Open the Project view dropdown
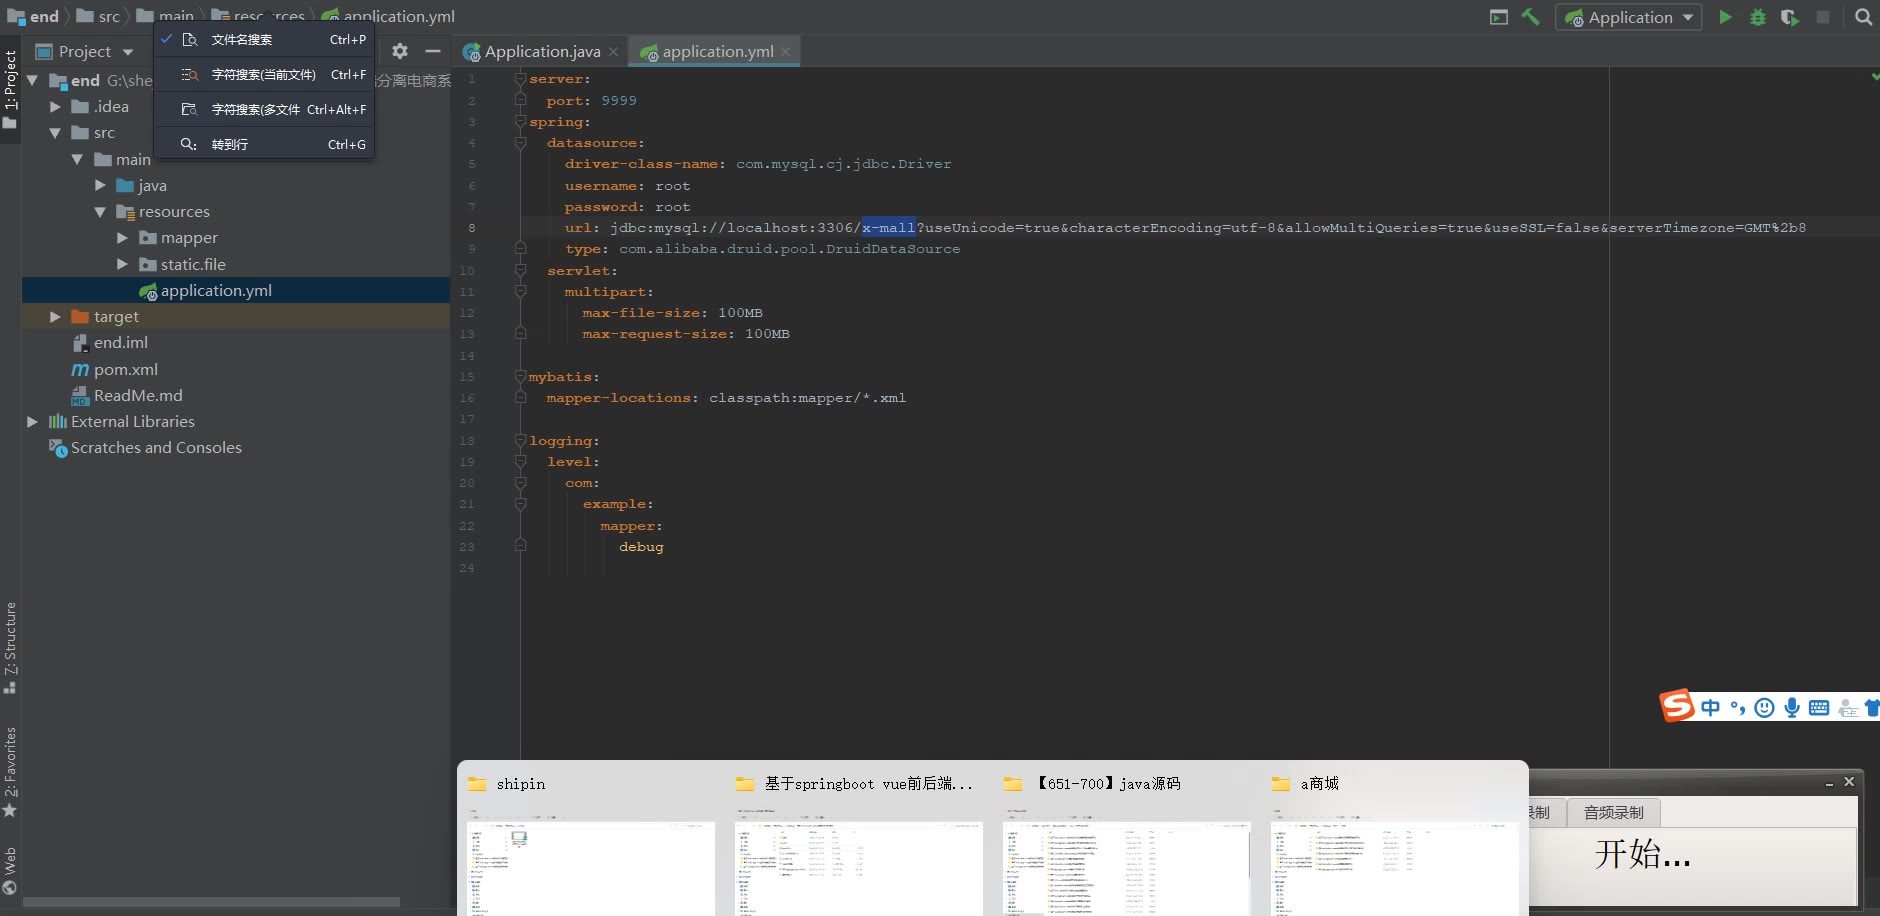Viewport: 1880px width, 916px height. coord(128,52)
